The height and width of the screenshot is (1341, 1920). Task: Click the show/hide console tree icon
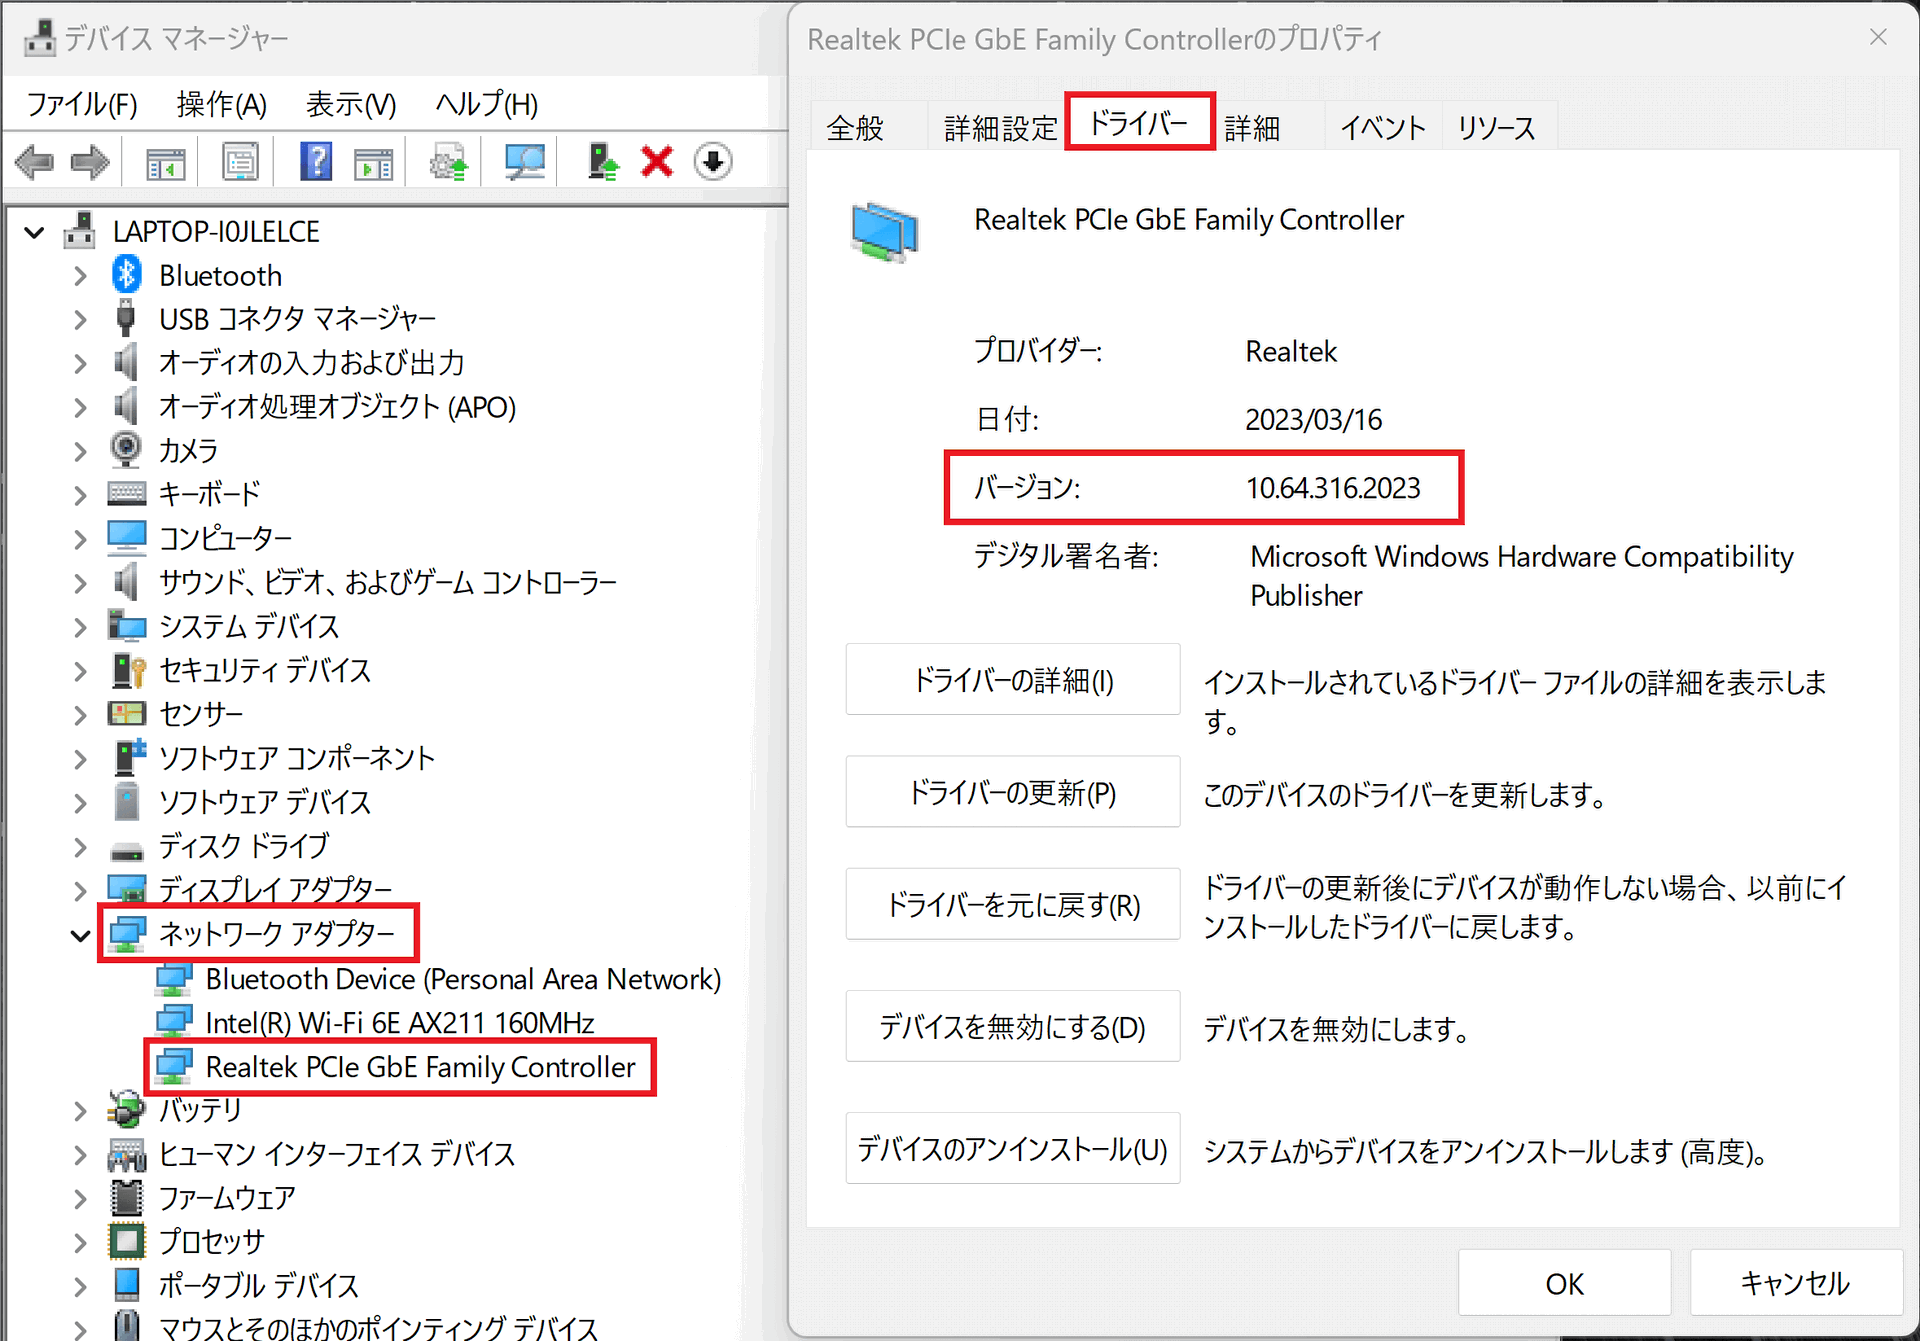165,162
